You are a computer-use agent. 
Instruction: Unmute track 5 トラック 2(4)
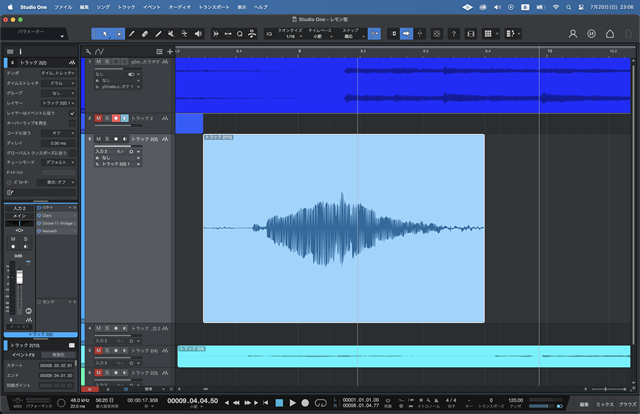tap(98, 350)
